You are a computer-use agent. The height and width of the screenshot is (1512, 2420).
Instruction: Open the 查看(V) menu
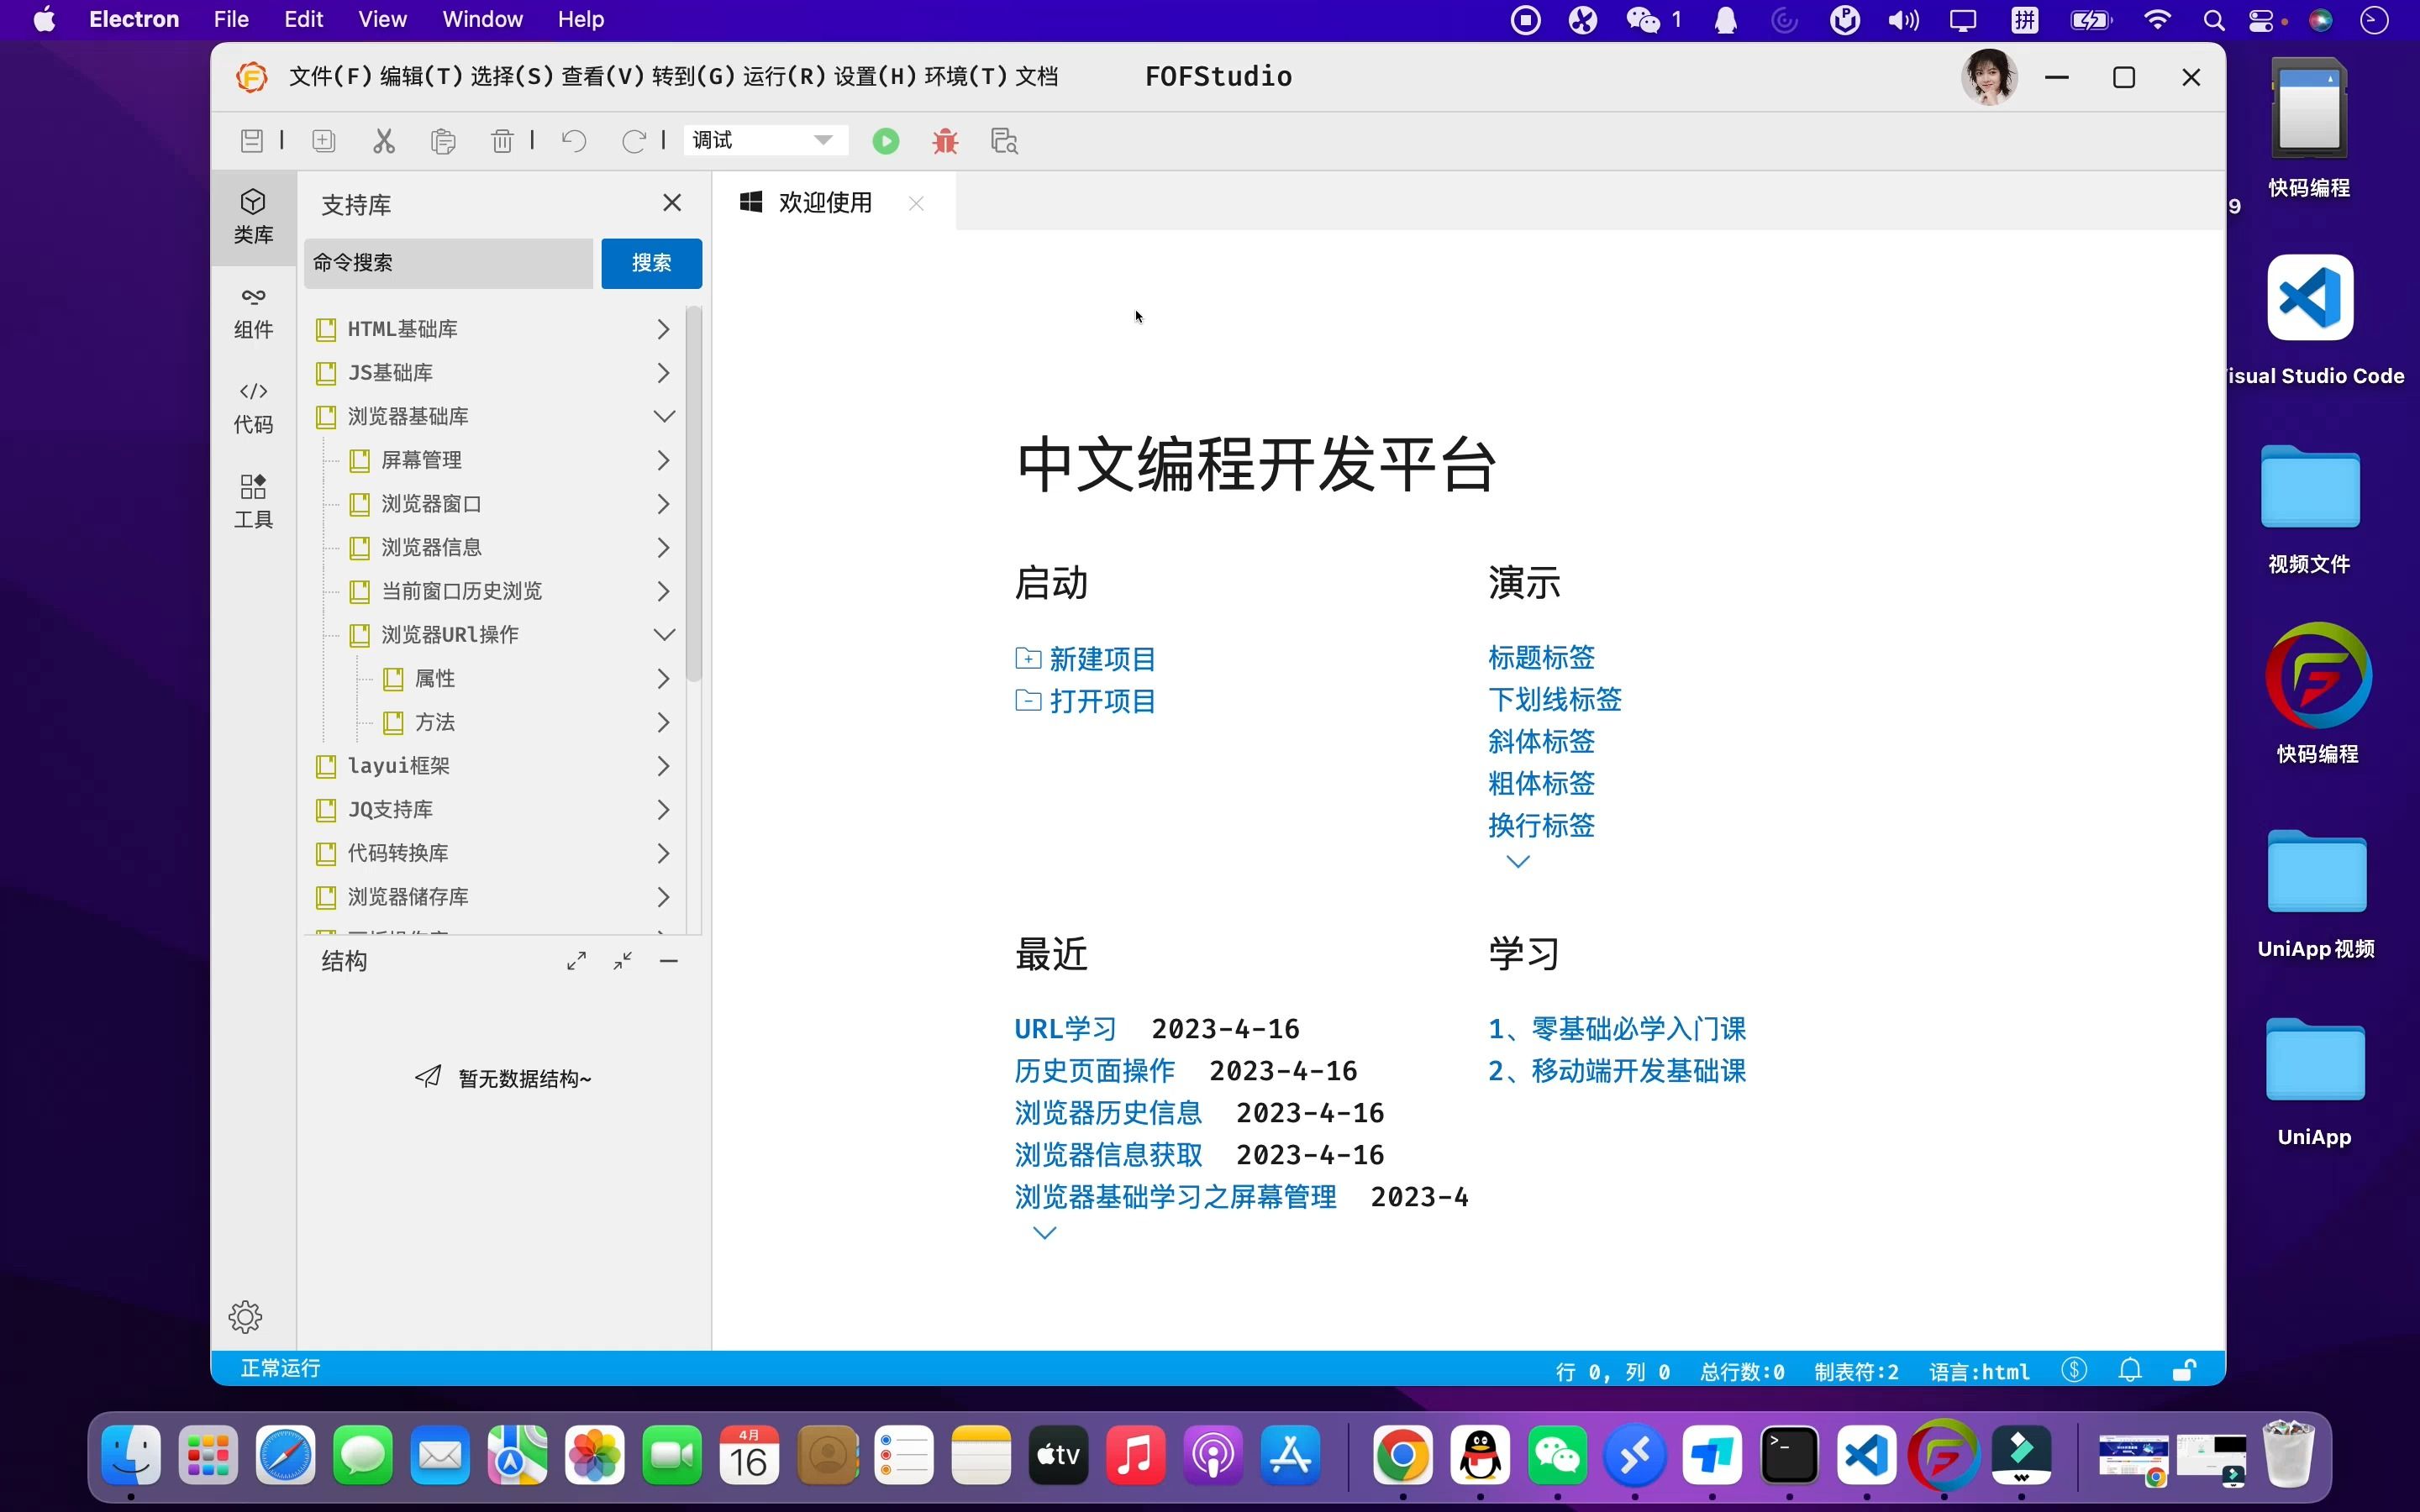(x=603, y=77)
